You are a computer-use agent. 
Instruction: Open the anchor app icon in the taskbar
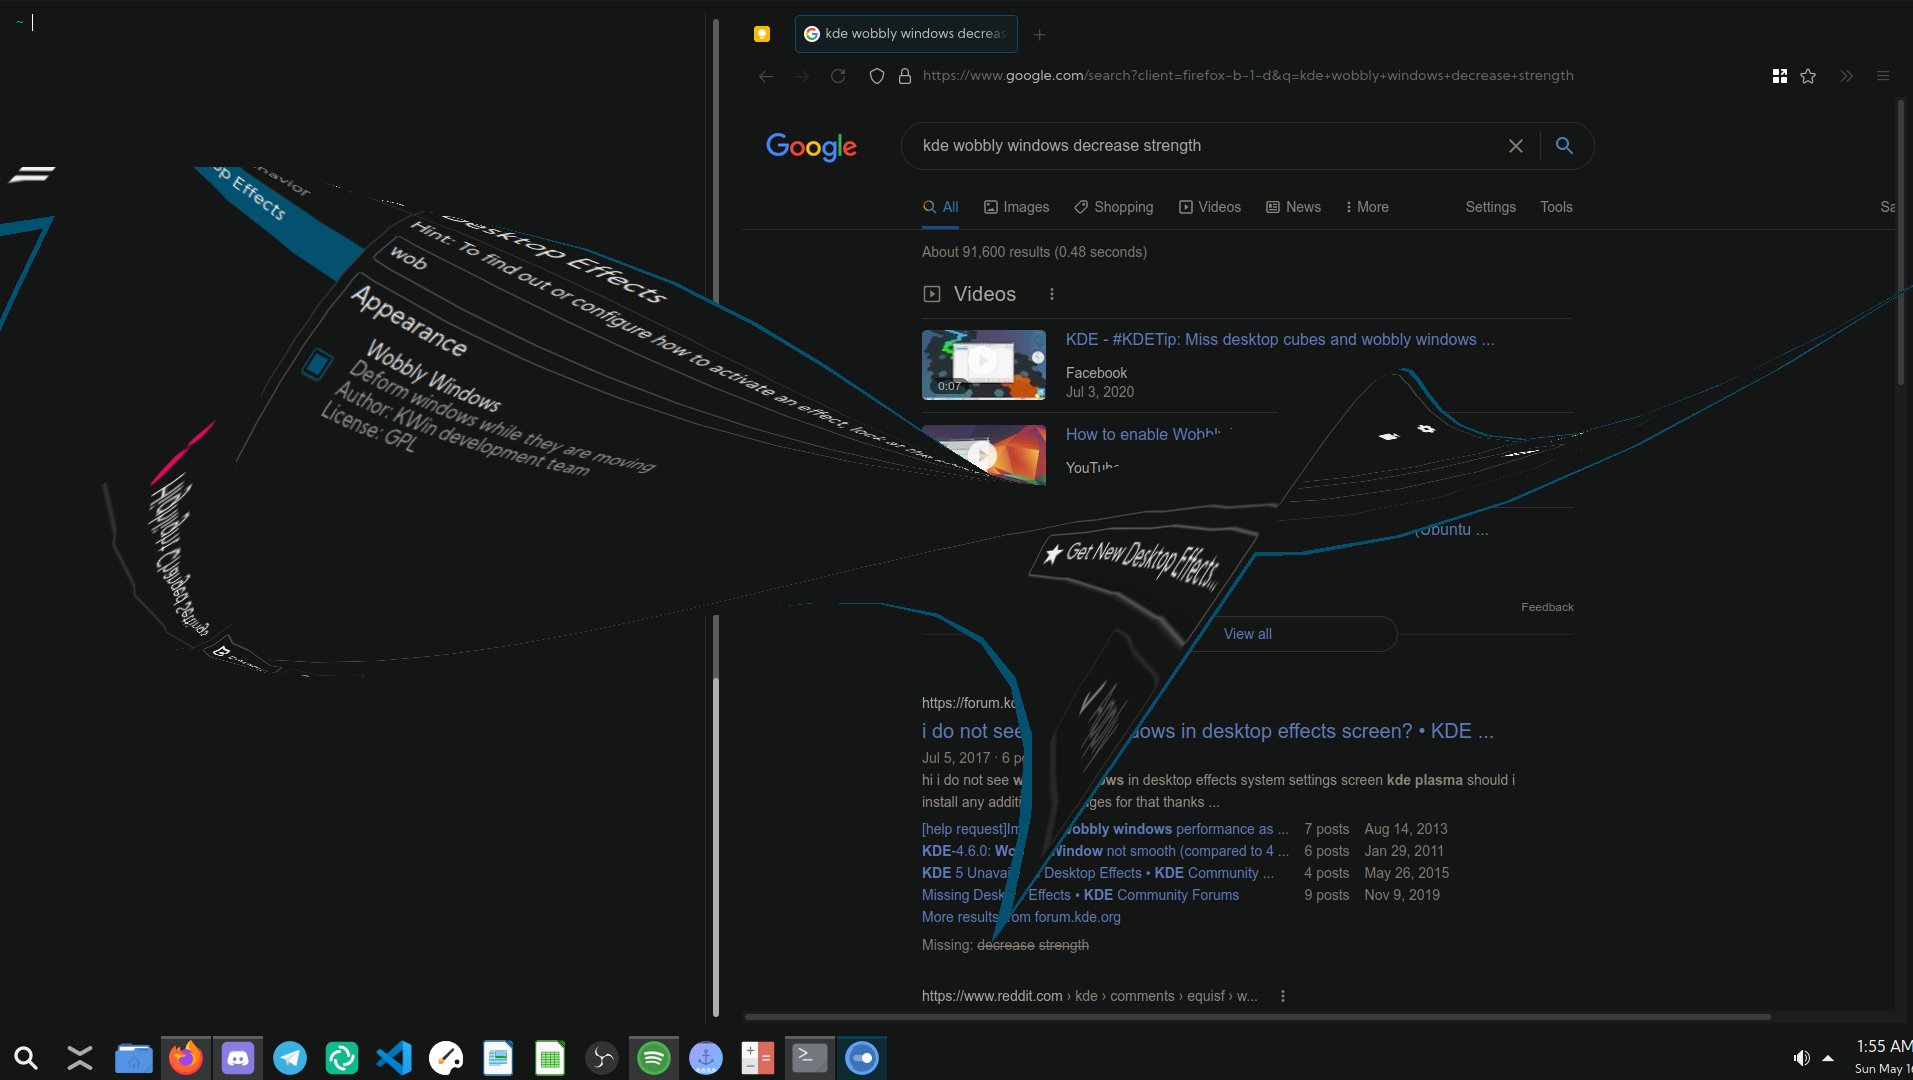click(x=706, y=1058)
